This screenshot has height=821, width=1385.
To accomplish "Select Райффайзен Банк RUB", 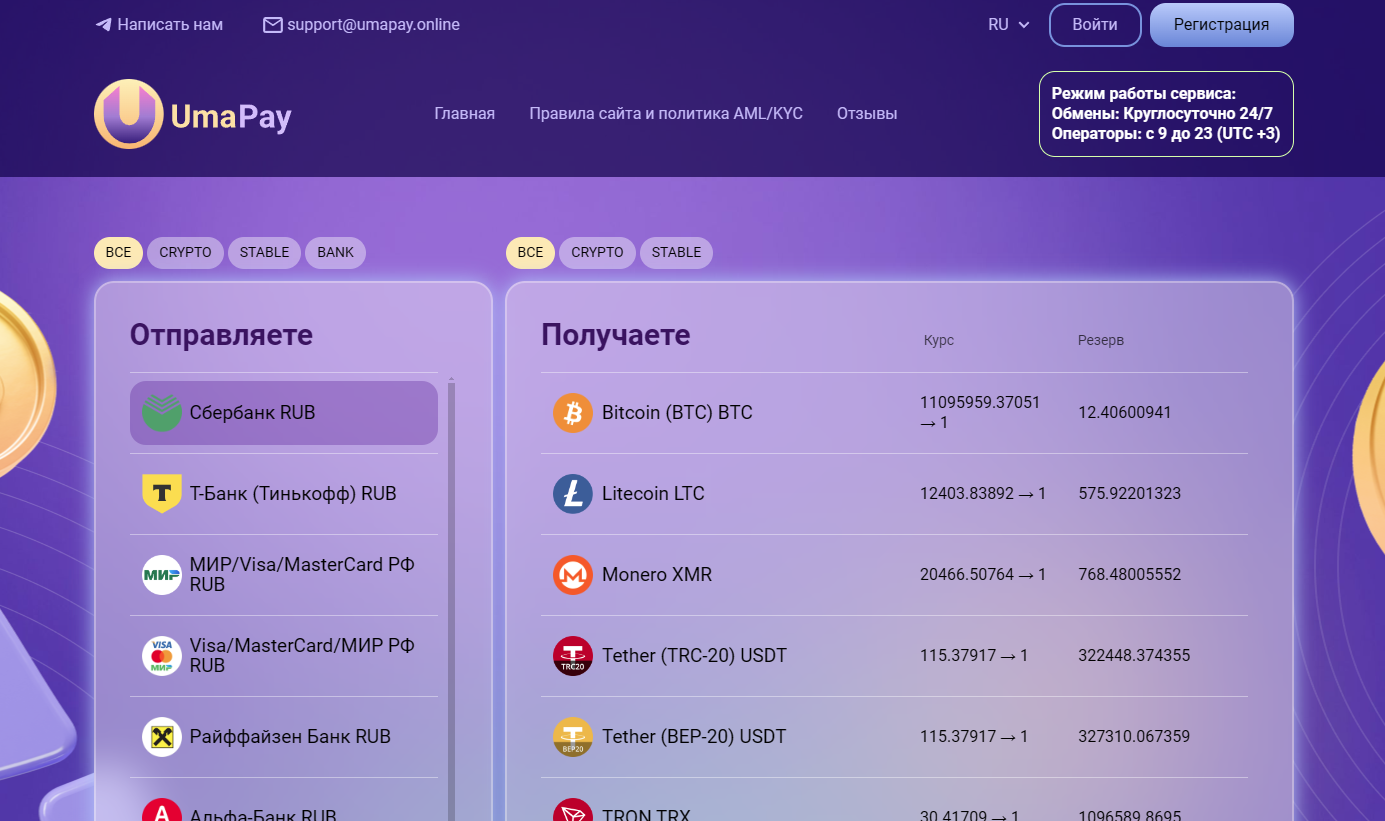I will pyautogui.click(x=284, y=737).
